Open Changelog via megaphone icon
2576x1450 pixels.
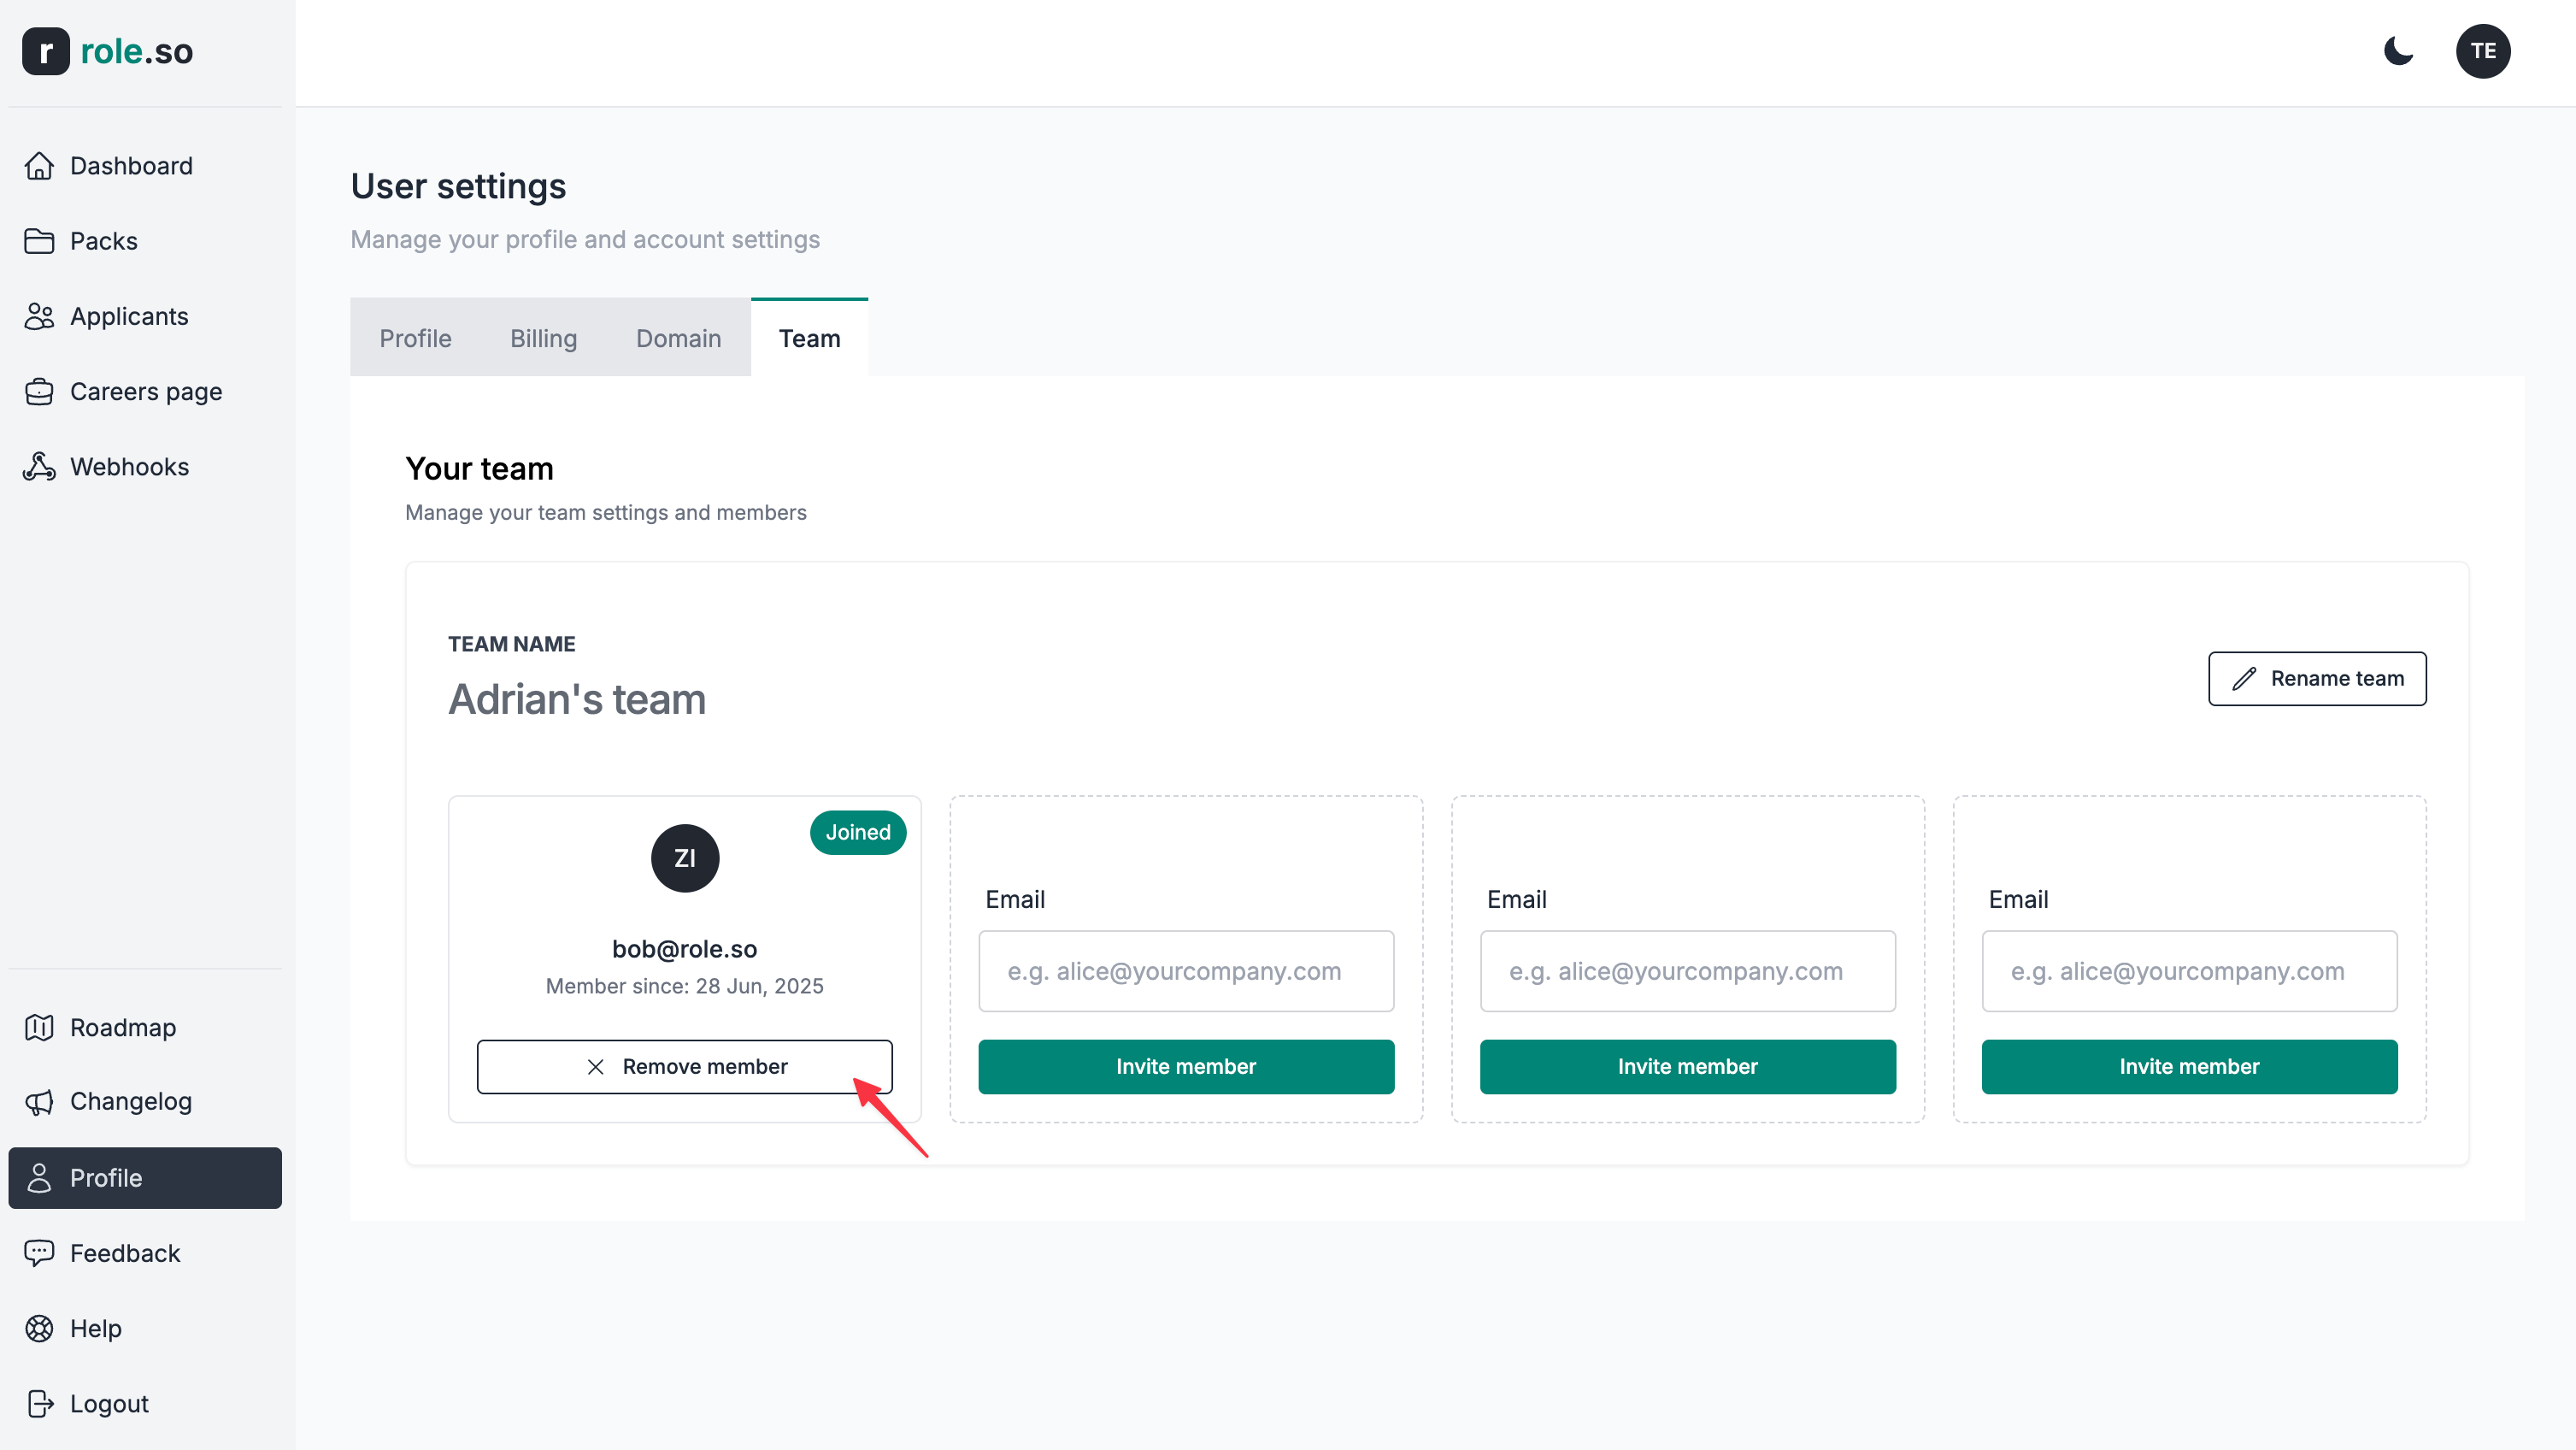[x=39, y=1102]
